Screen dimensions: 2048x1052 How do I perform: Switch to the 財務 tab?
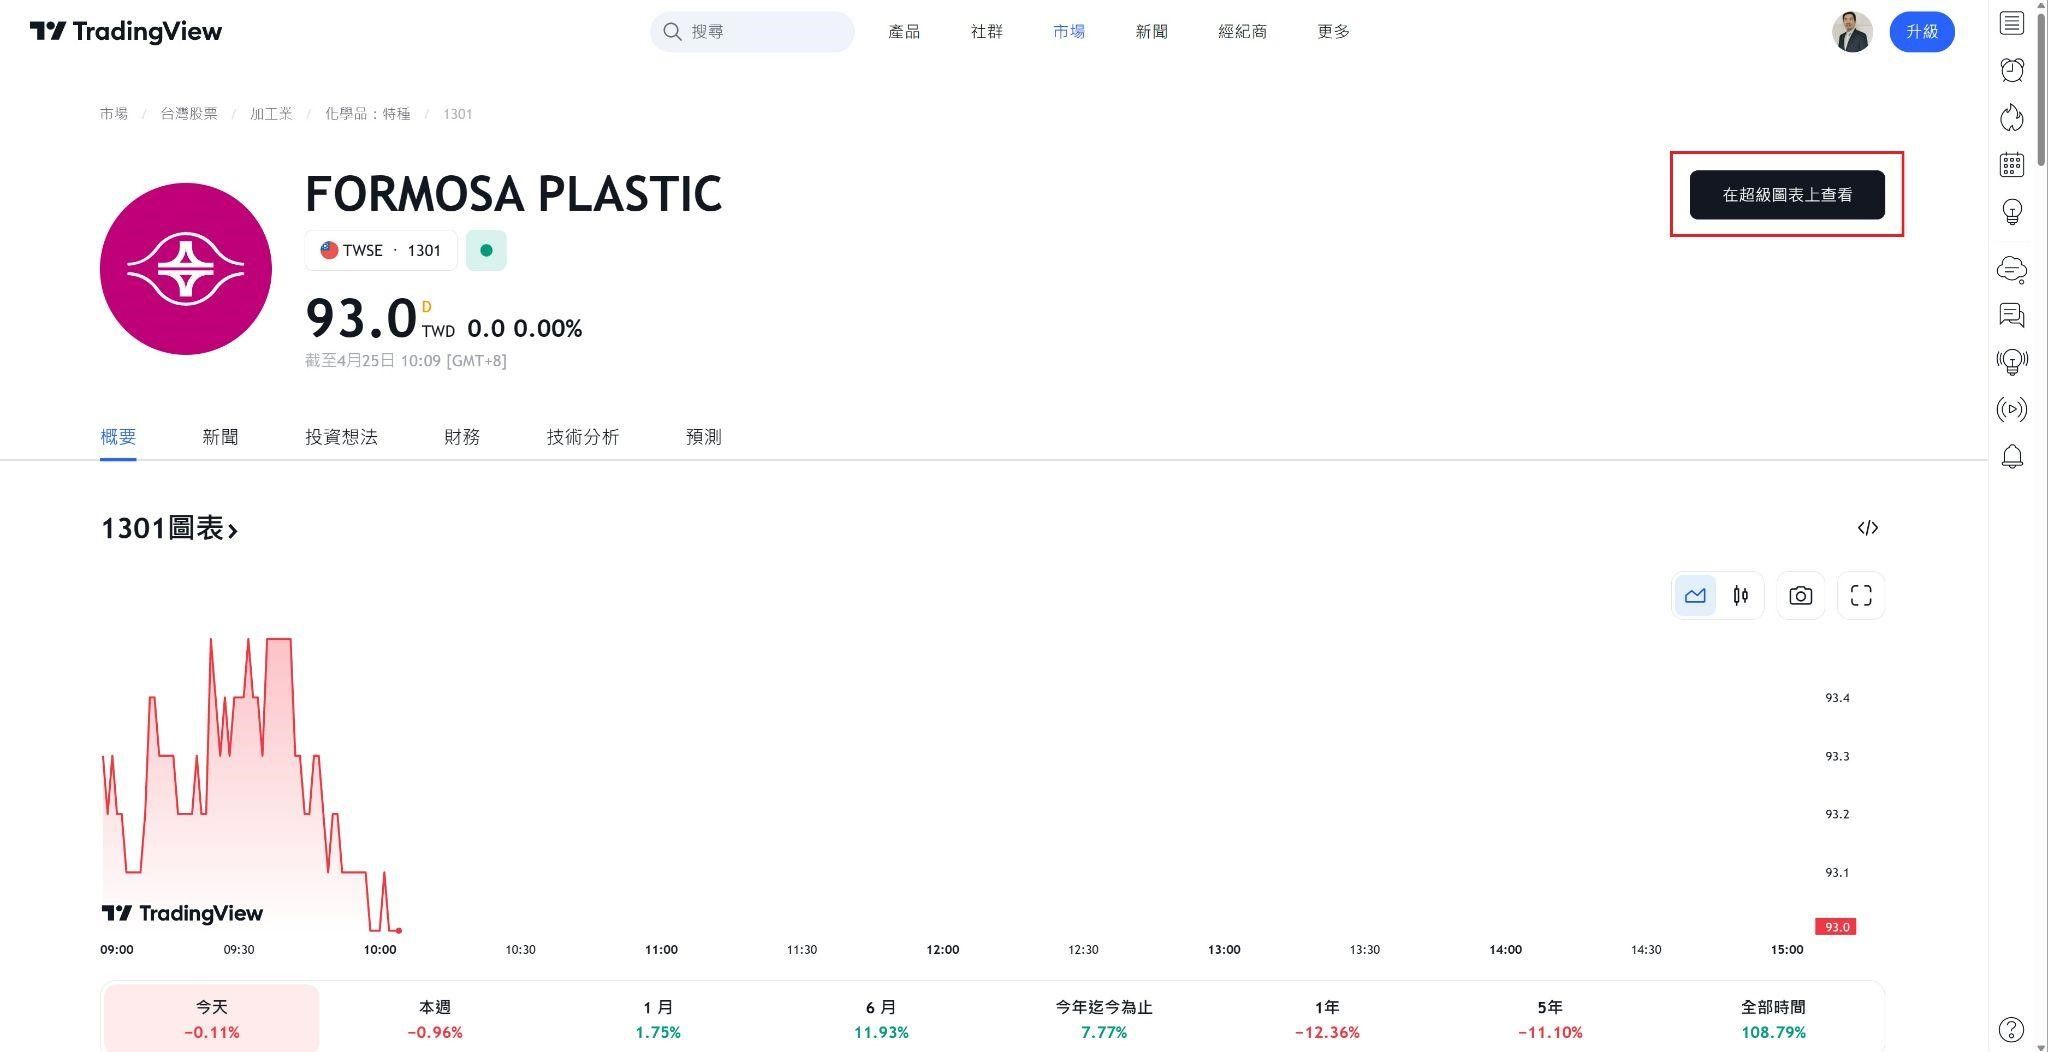(462, 437)
